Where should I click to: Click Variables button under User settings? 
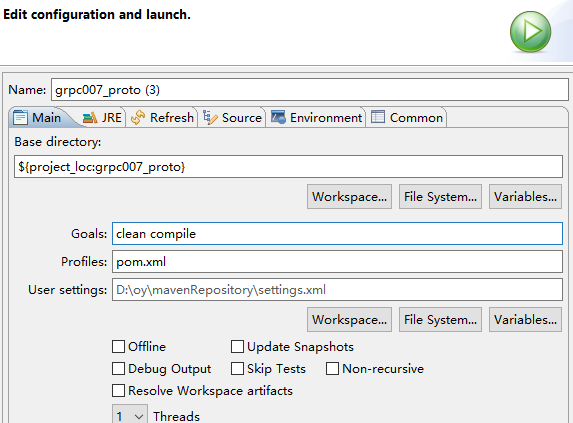coord(525,320)
